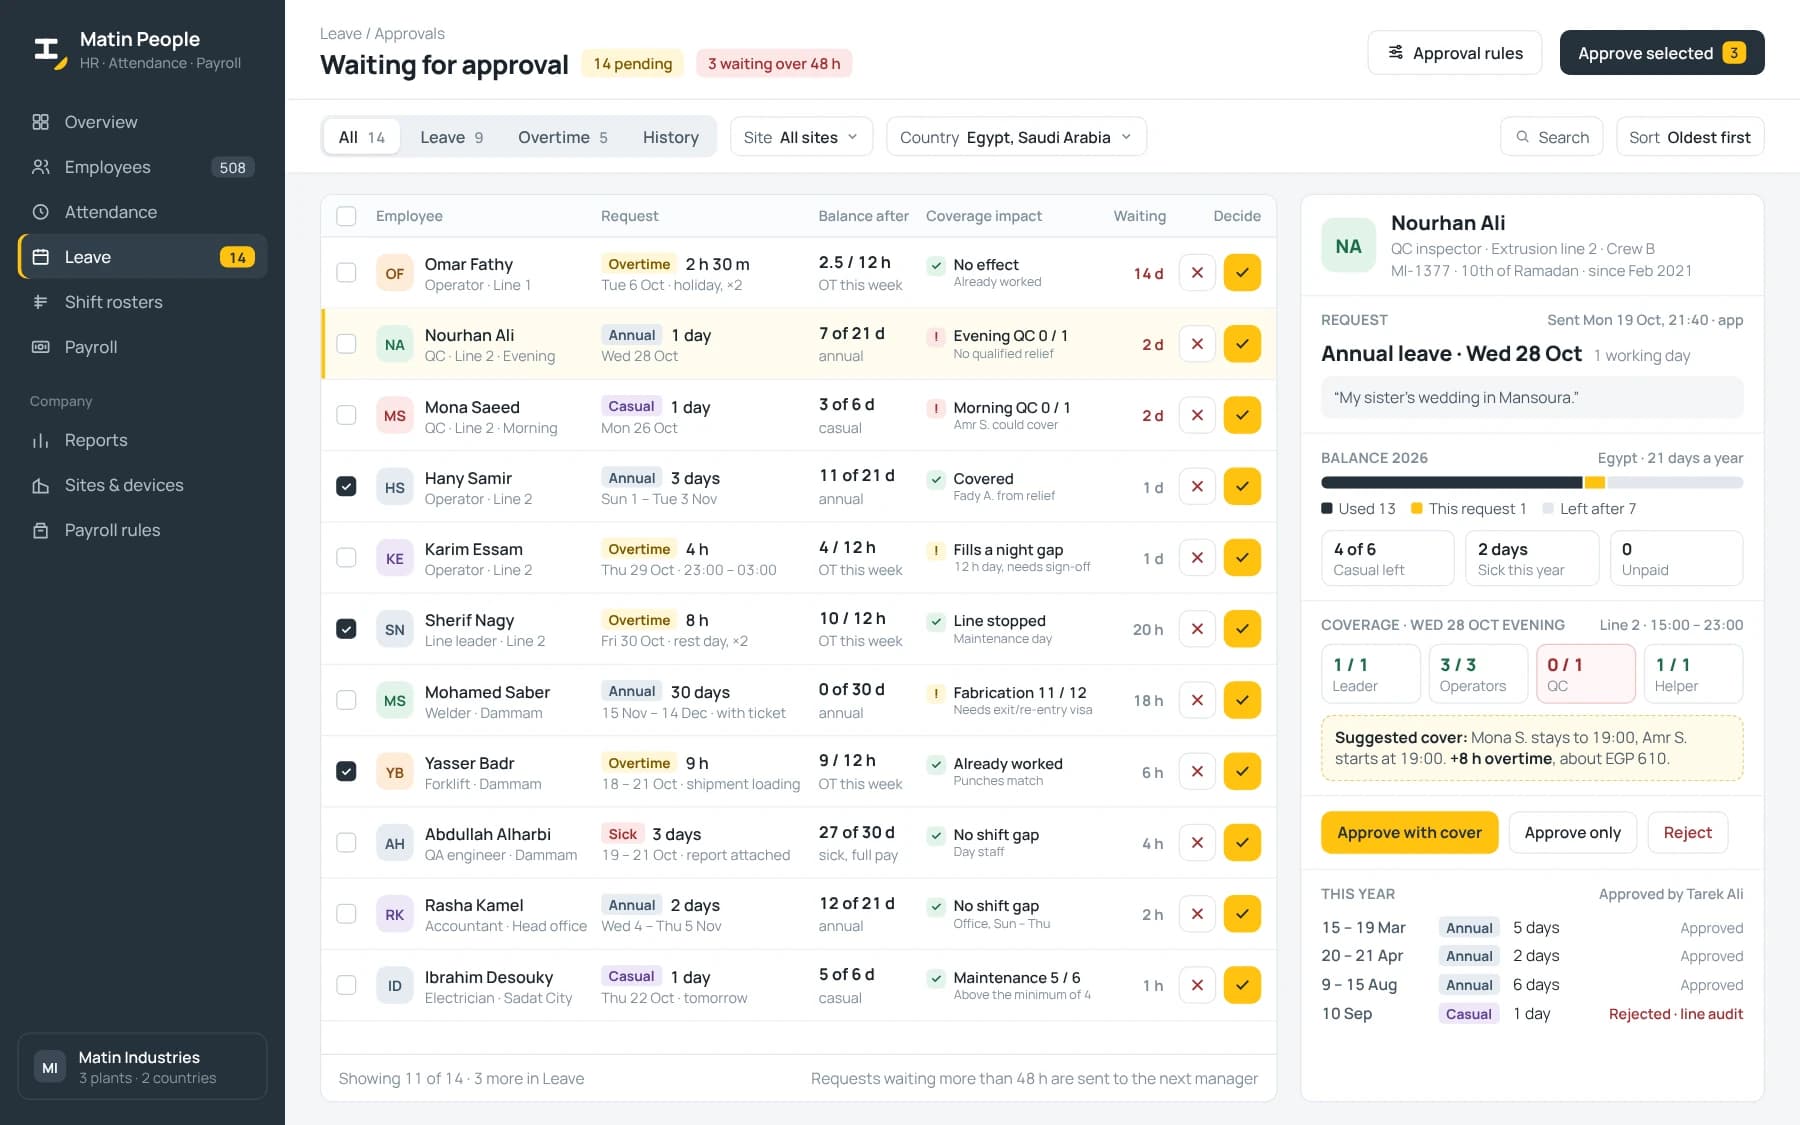This screenshot has height=1125, width=1800.
Task: Switch to the Leave 9 tab
Action: coord(452,137)
